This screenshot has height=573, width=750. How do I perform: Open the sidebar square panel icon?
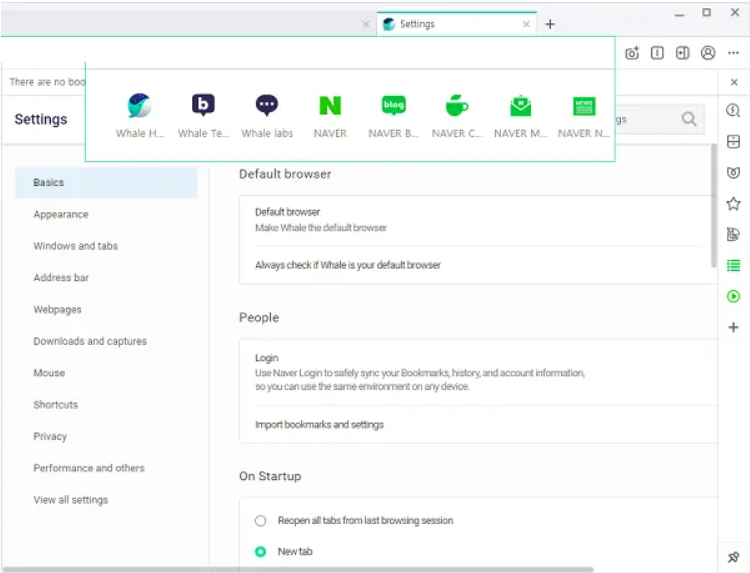(733, 142)
